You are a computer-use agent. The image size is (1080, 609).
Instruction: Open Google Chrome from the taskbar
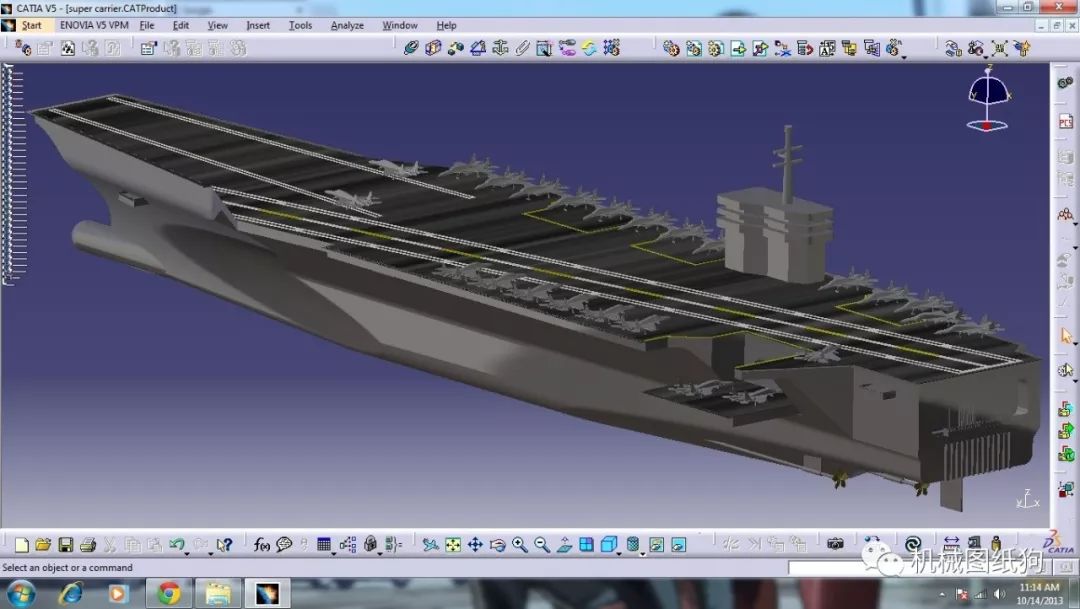point(168,593)
